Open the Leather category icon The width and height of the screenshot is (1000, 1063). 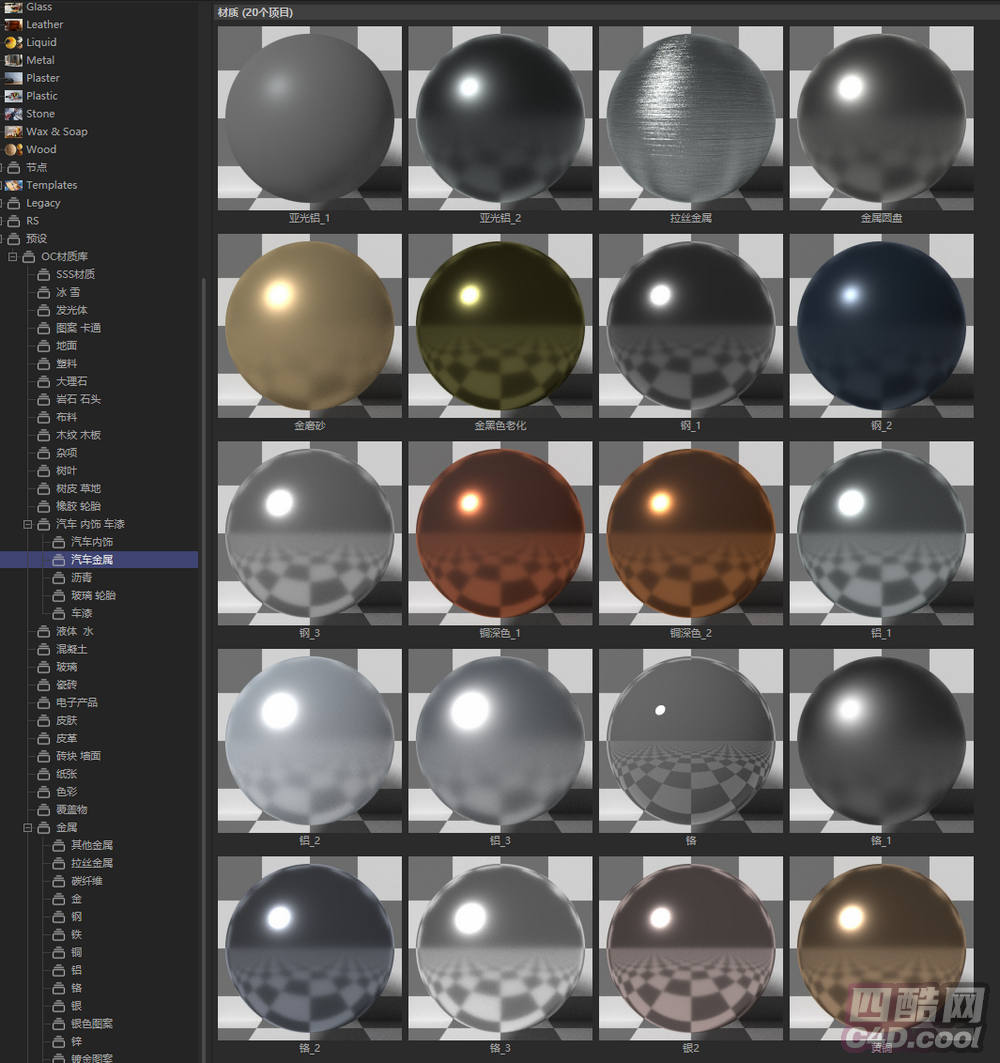coord(13,24)
